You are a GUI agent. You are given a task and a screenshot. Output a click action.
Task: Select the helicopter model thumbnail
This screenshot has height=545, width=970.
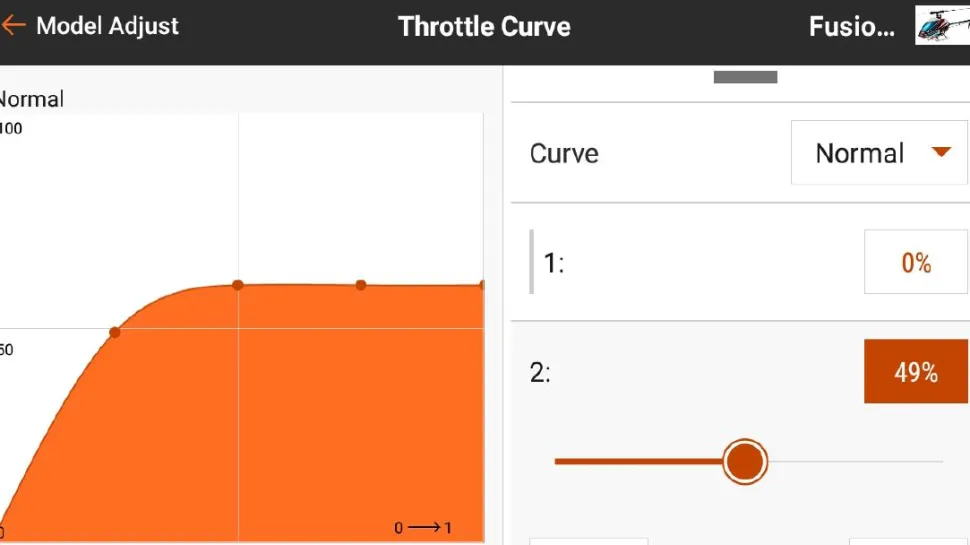coord(941,25)
